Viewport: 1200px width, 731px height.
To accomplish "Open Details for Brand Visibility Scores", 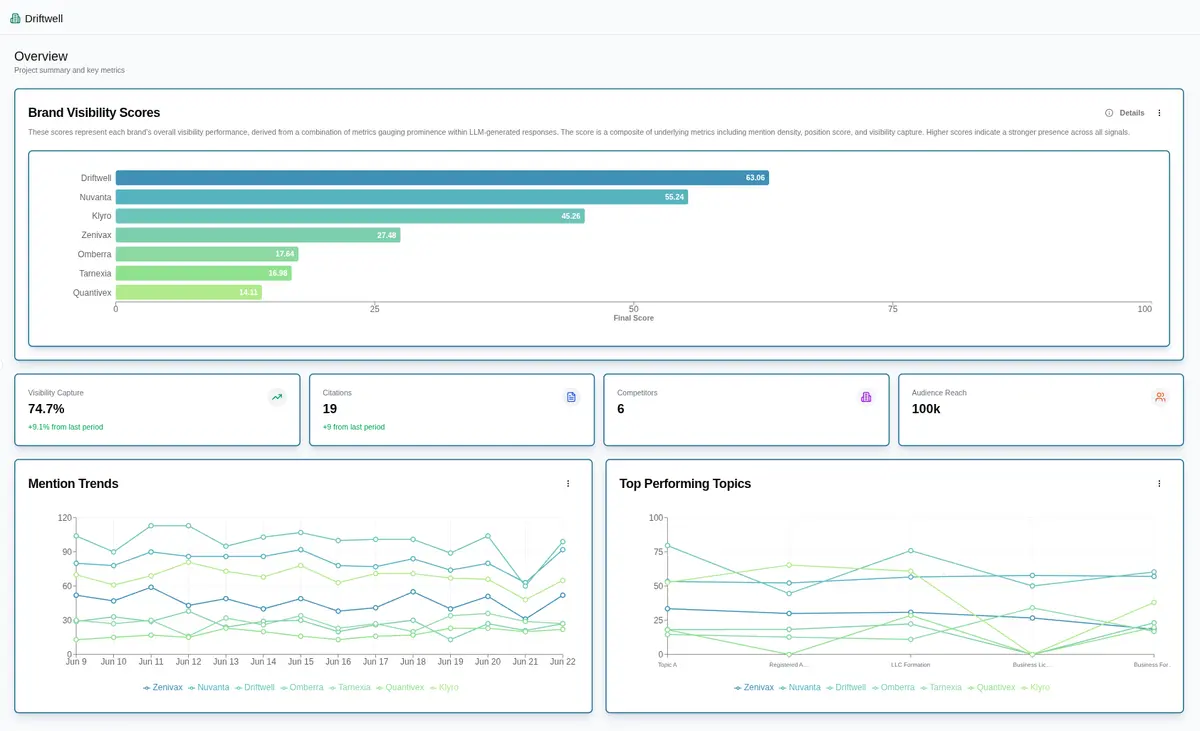I will point(1131,113).
